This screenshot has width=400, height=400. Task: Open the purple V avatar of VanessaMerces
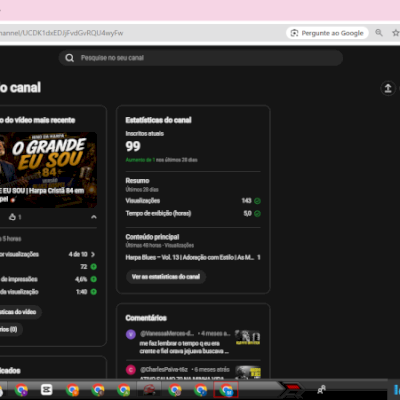tap(131, 334)
